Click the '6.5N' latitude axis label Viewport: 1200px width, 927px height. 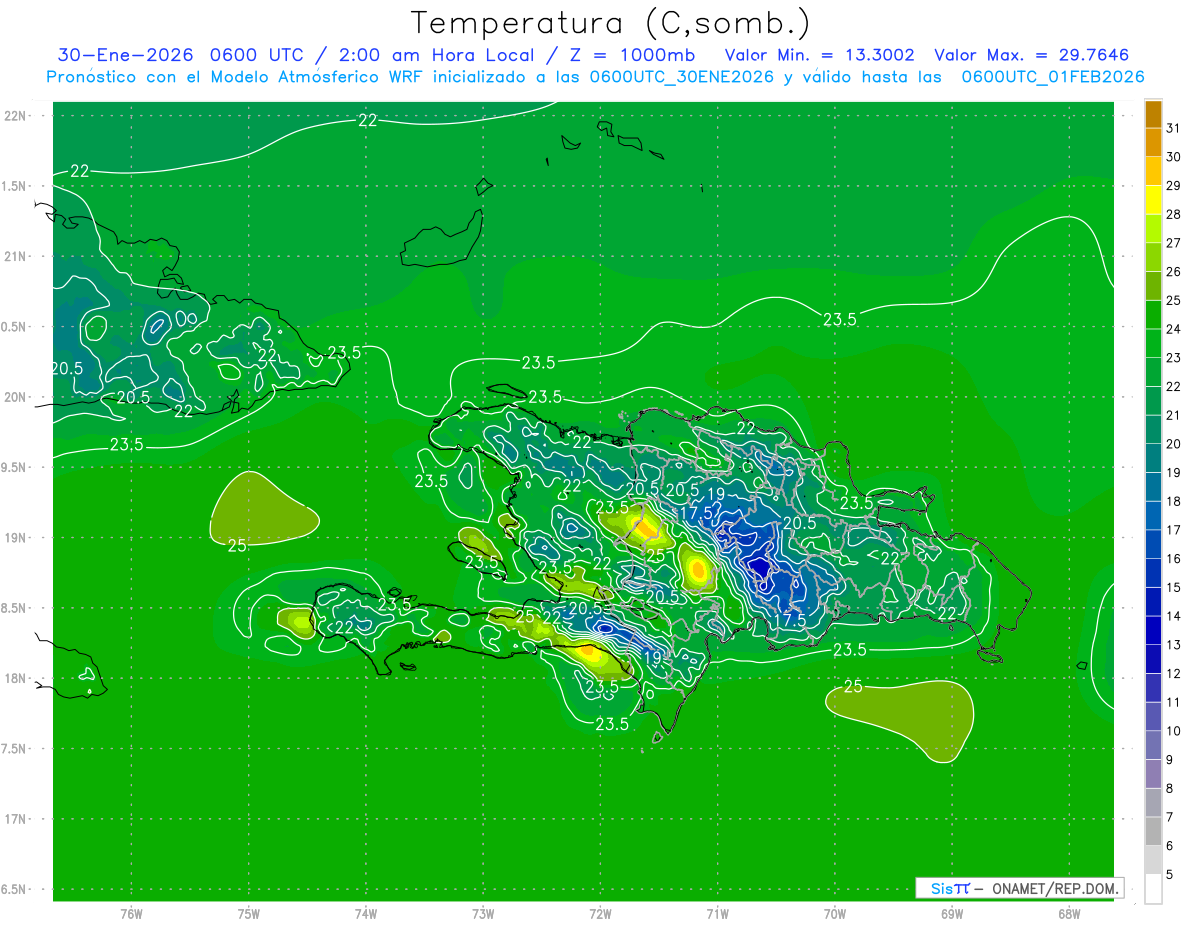pos(16,889)
